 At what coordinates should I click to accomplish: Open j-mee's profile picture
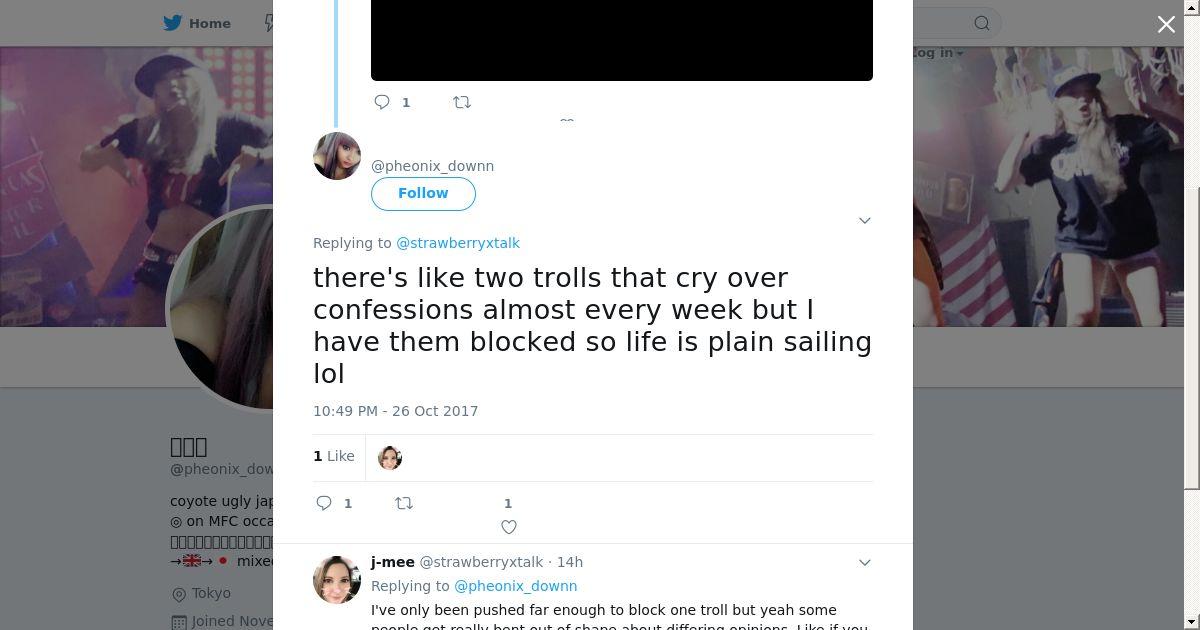[337, 580]
